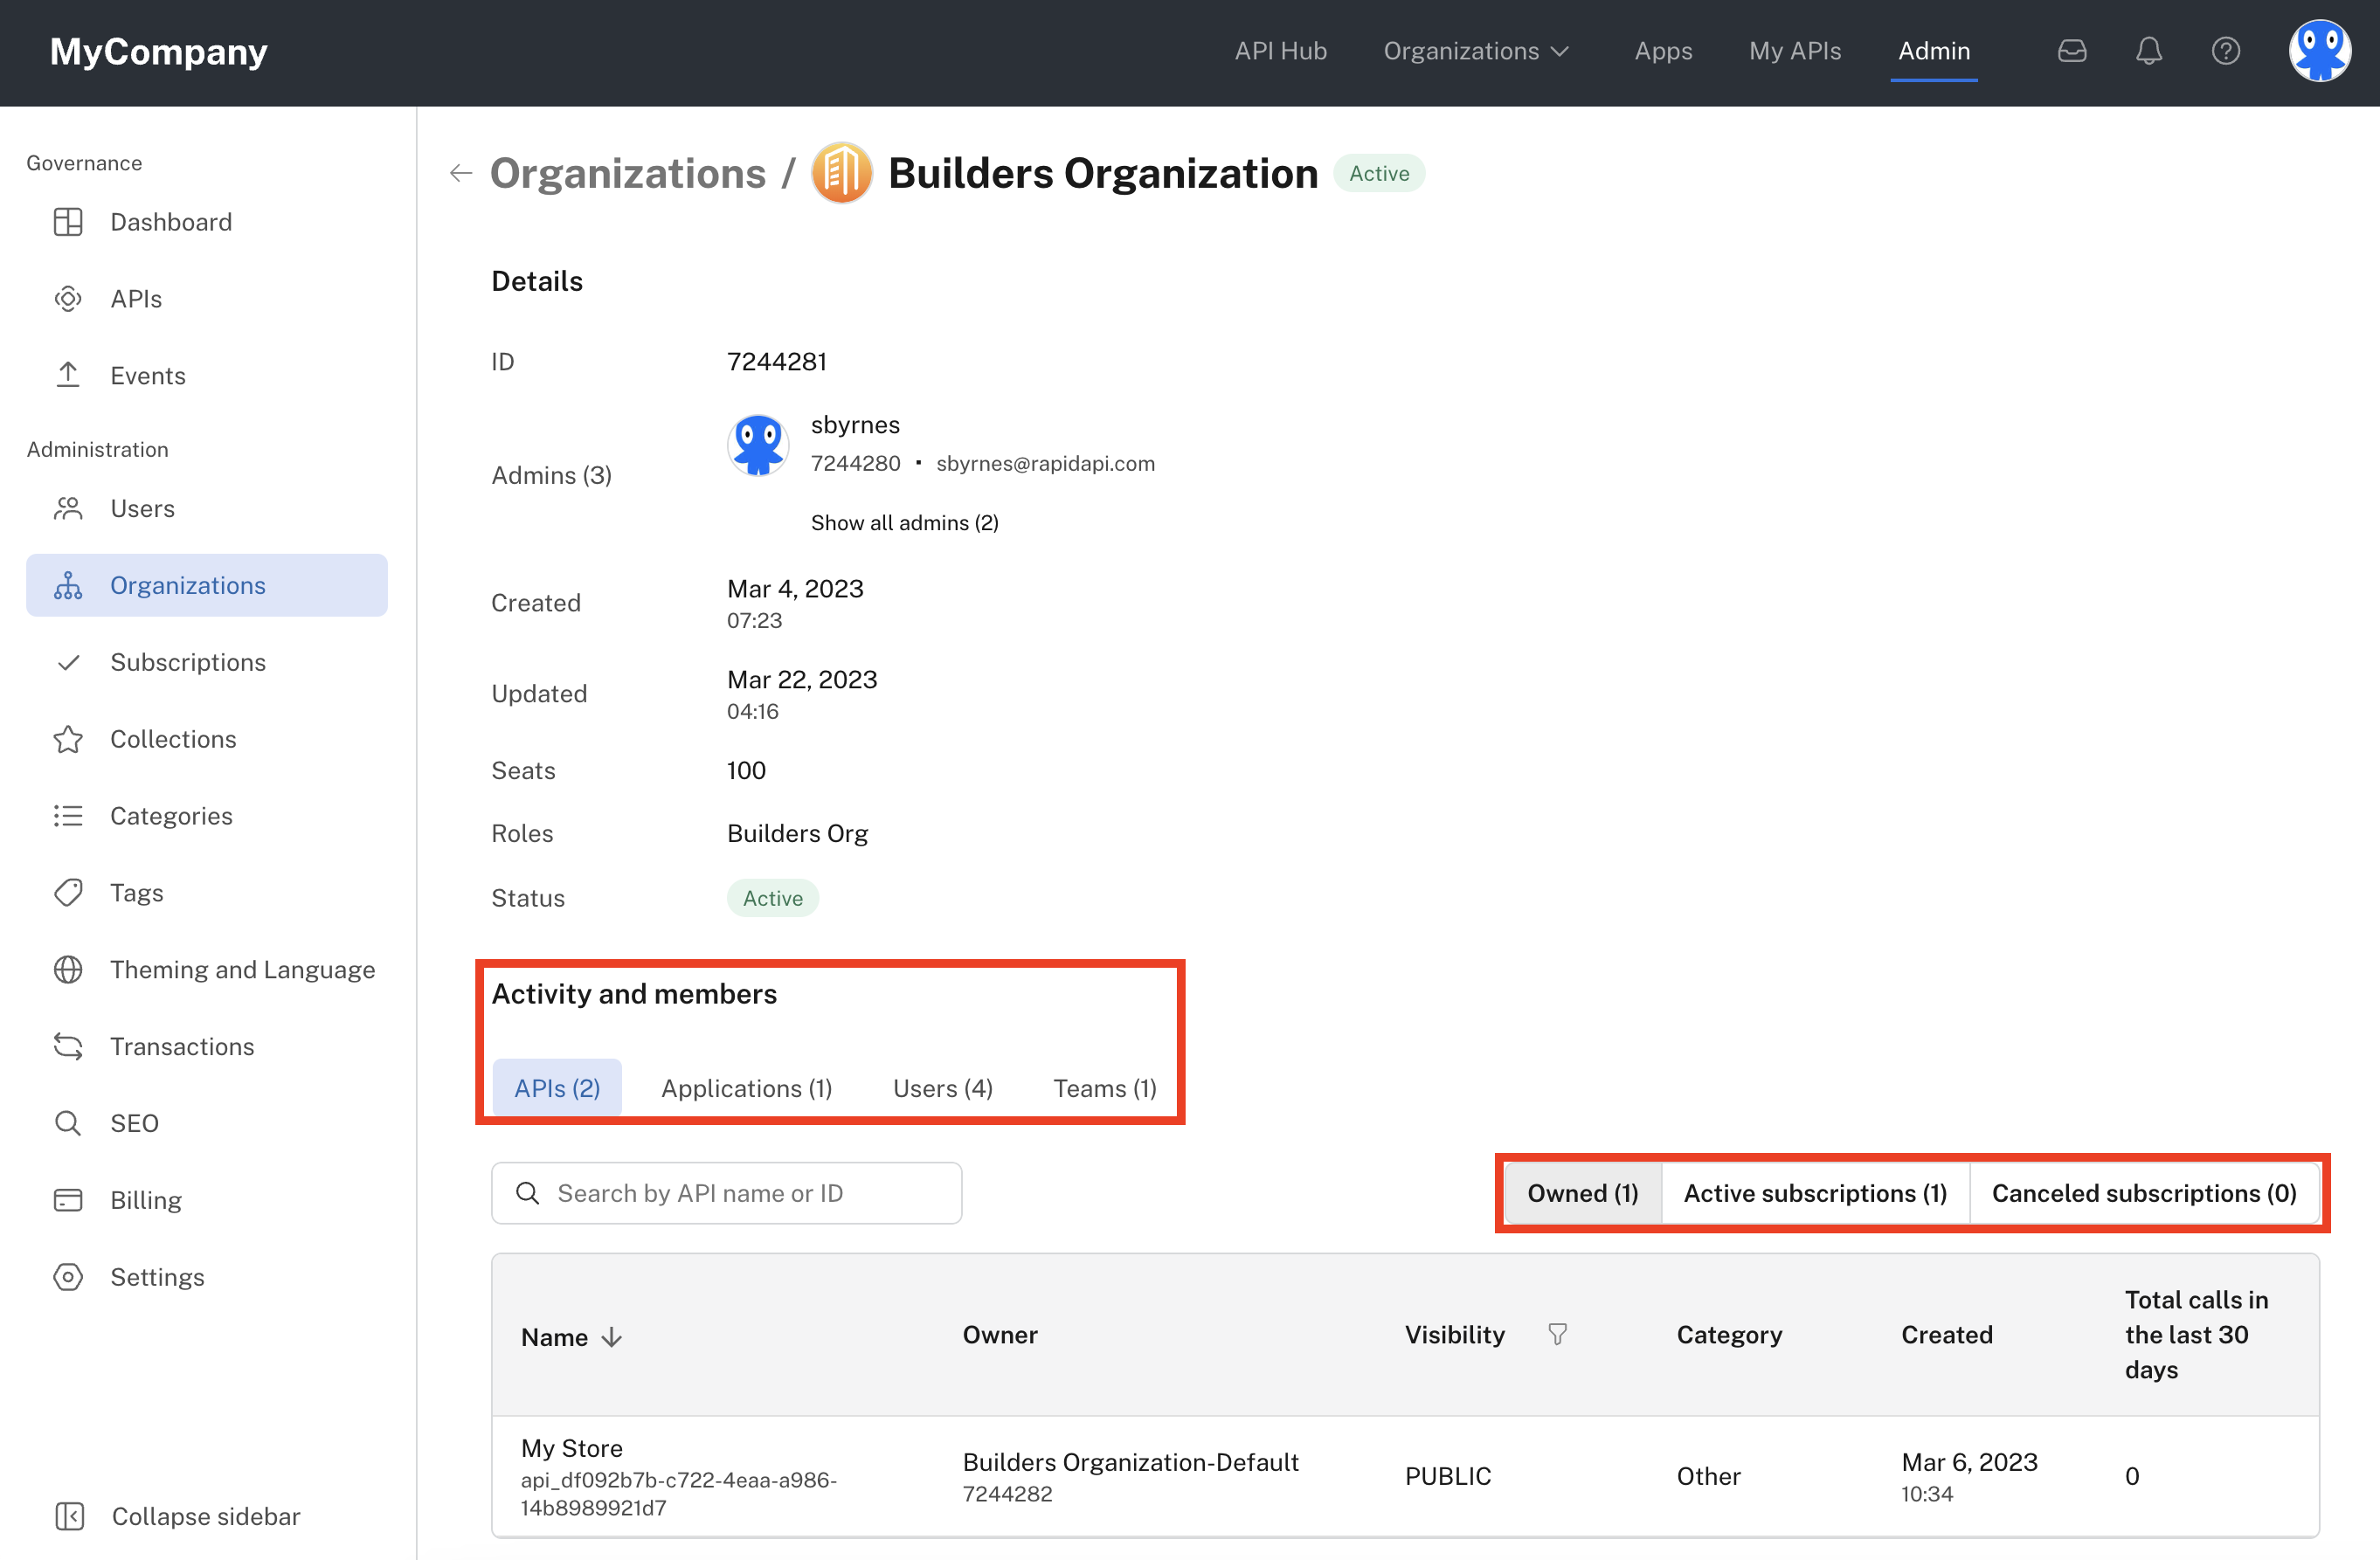Click the Dashboard icon in sidebar
Screen dimensions: 2380x1560
tap(68, 221)
